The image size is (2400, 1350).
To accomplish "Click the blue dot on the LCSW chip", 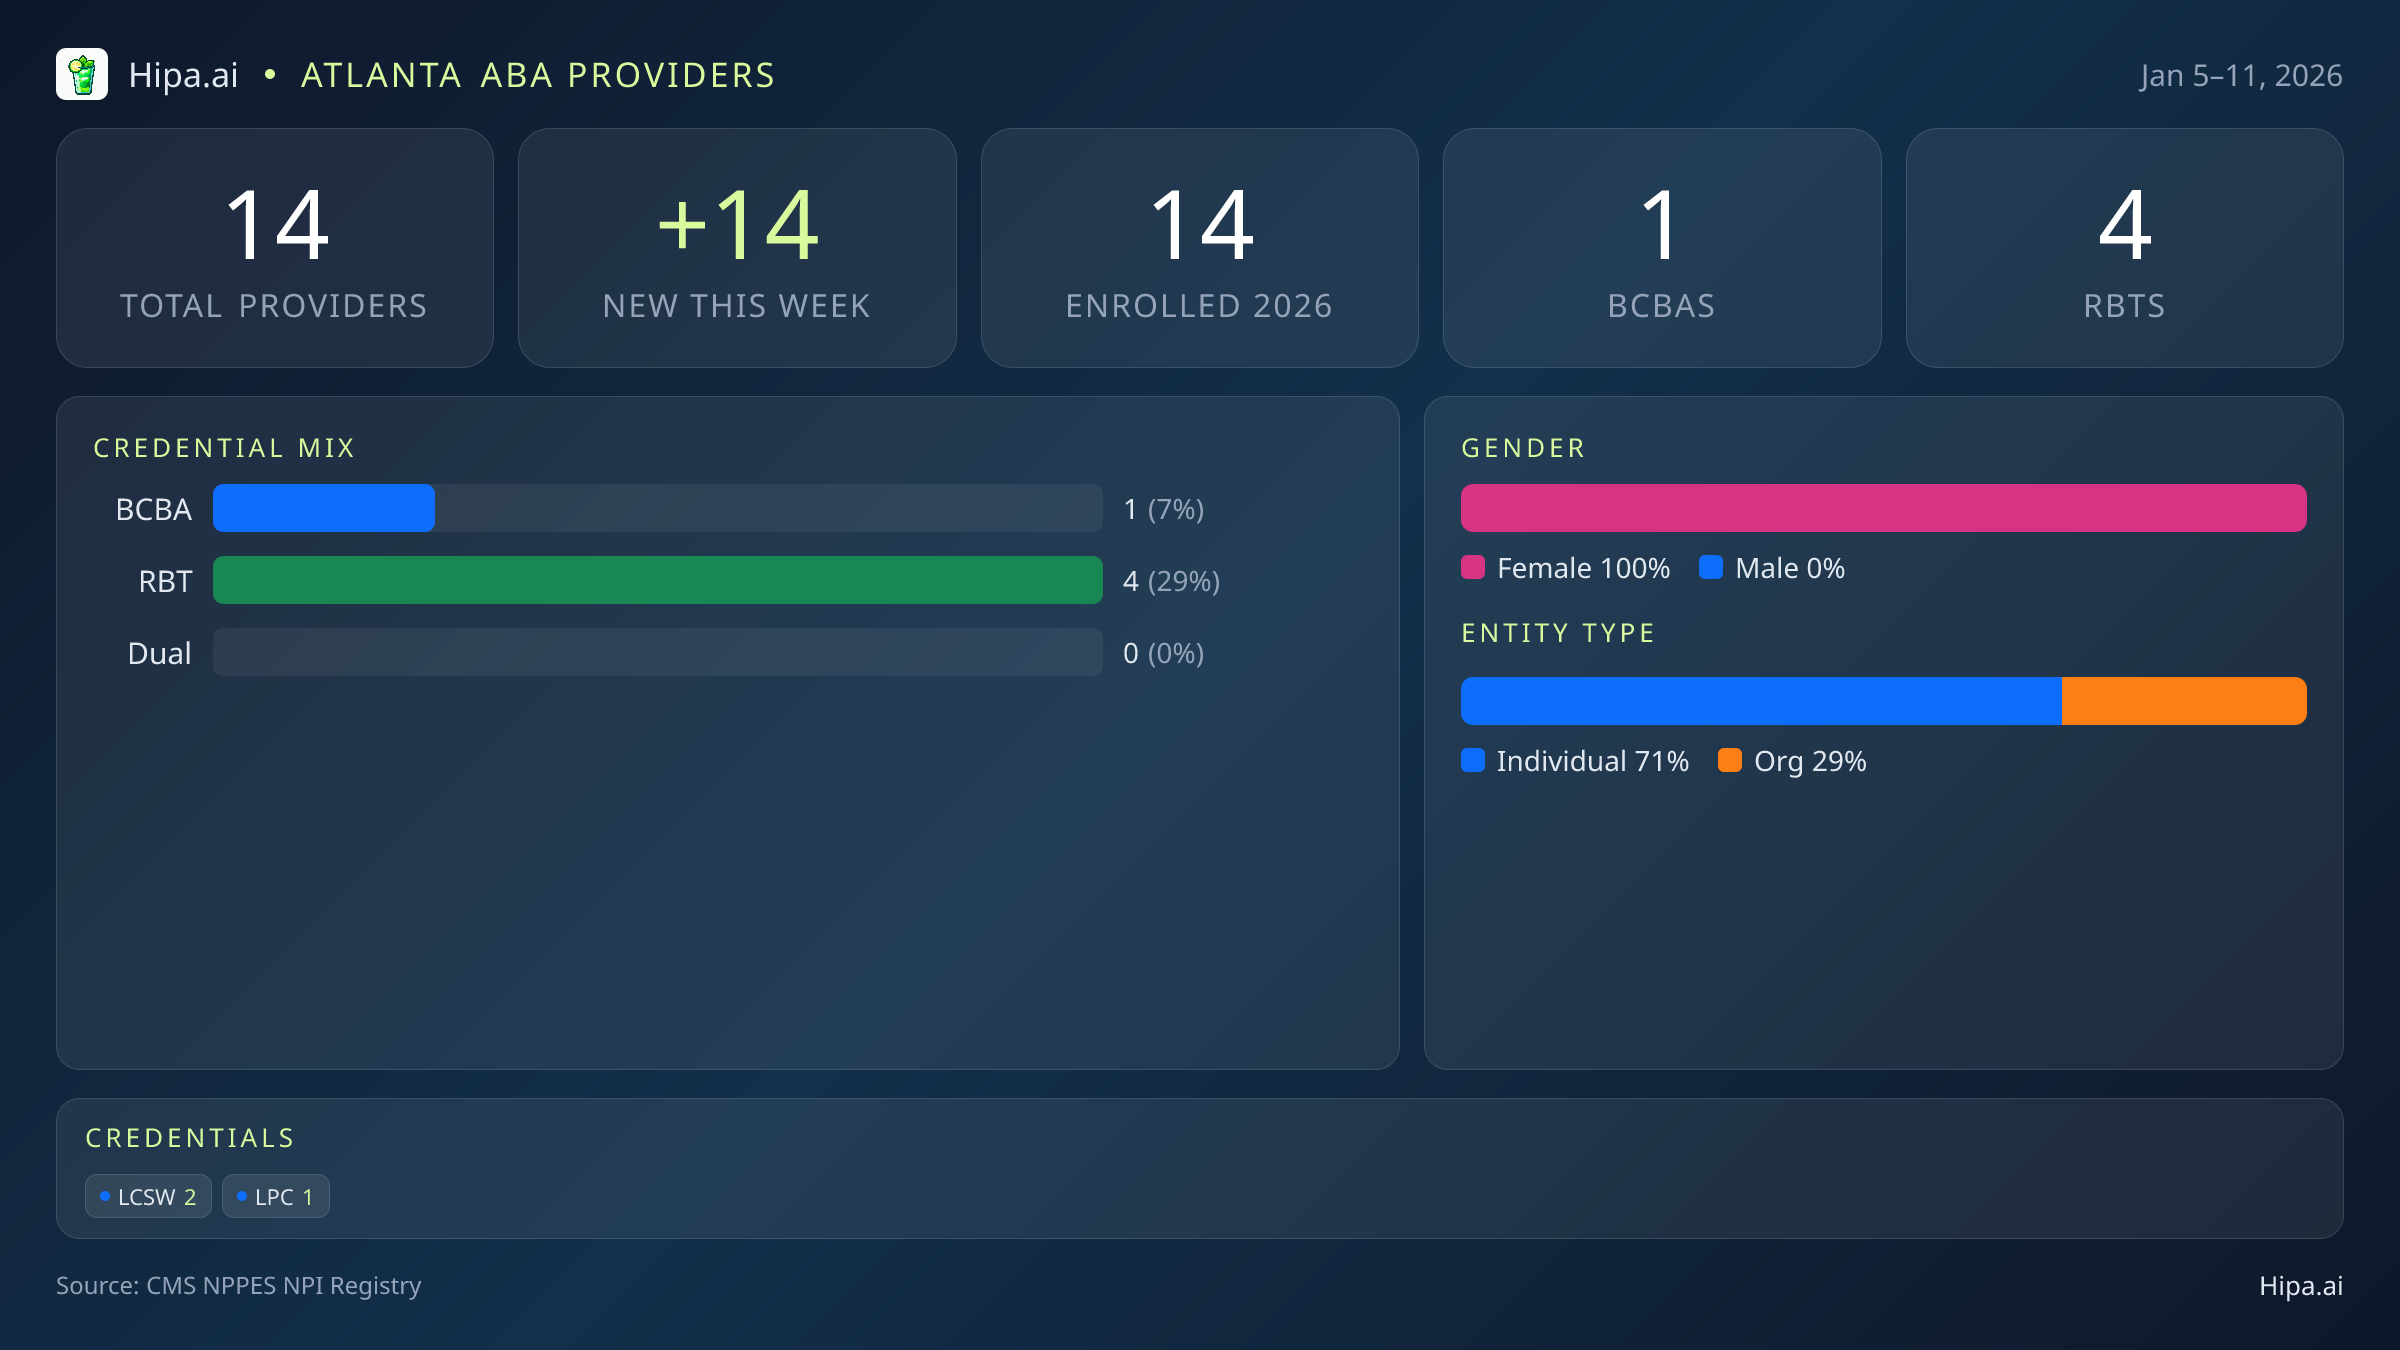I will 105,1195.
